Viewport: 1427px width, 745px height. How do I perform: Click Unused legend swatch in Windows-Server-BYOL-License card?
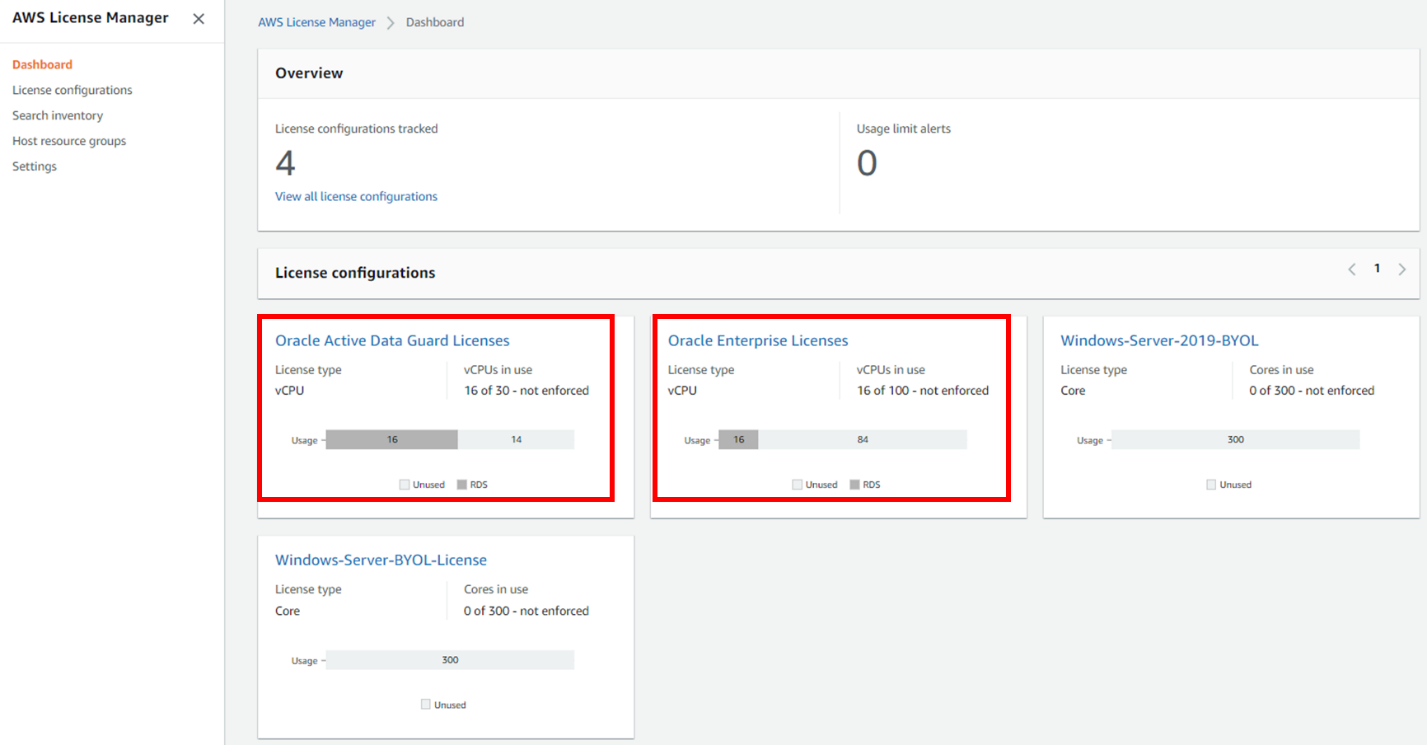(426, 705)
